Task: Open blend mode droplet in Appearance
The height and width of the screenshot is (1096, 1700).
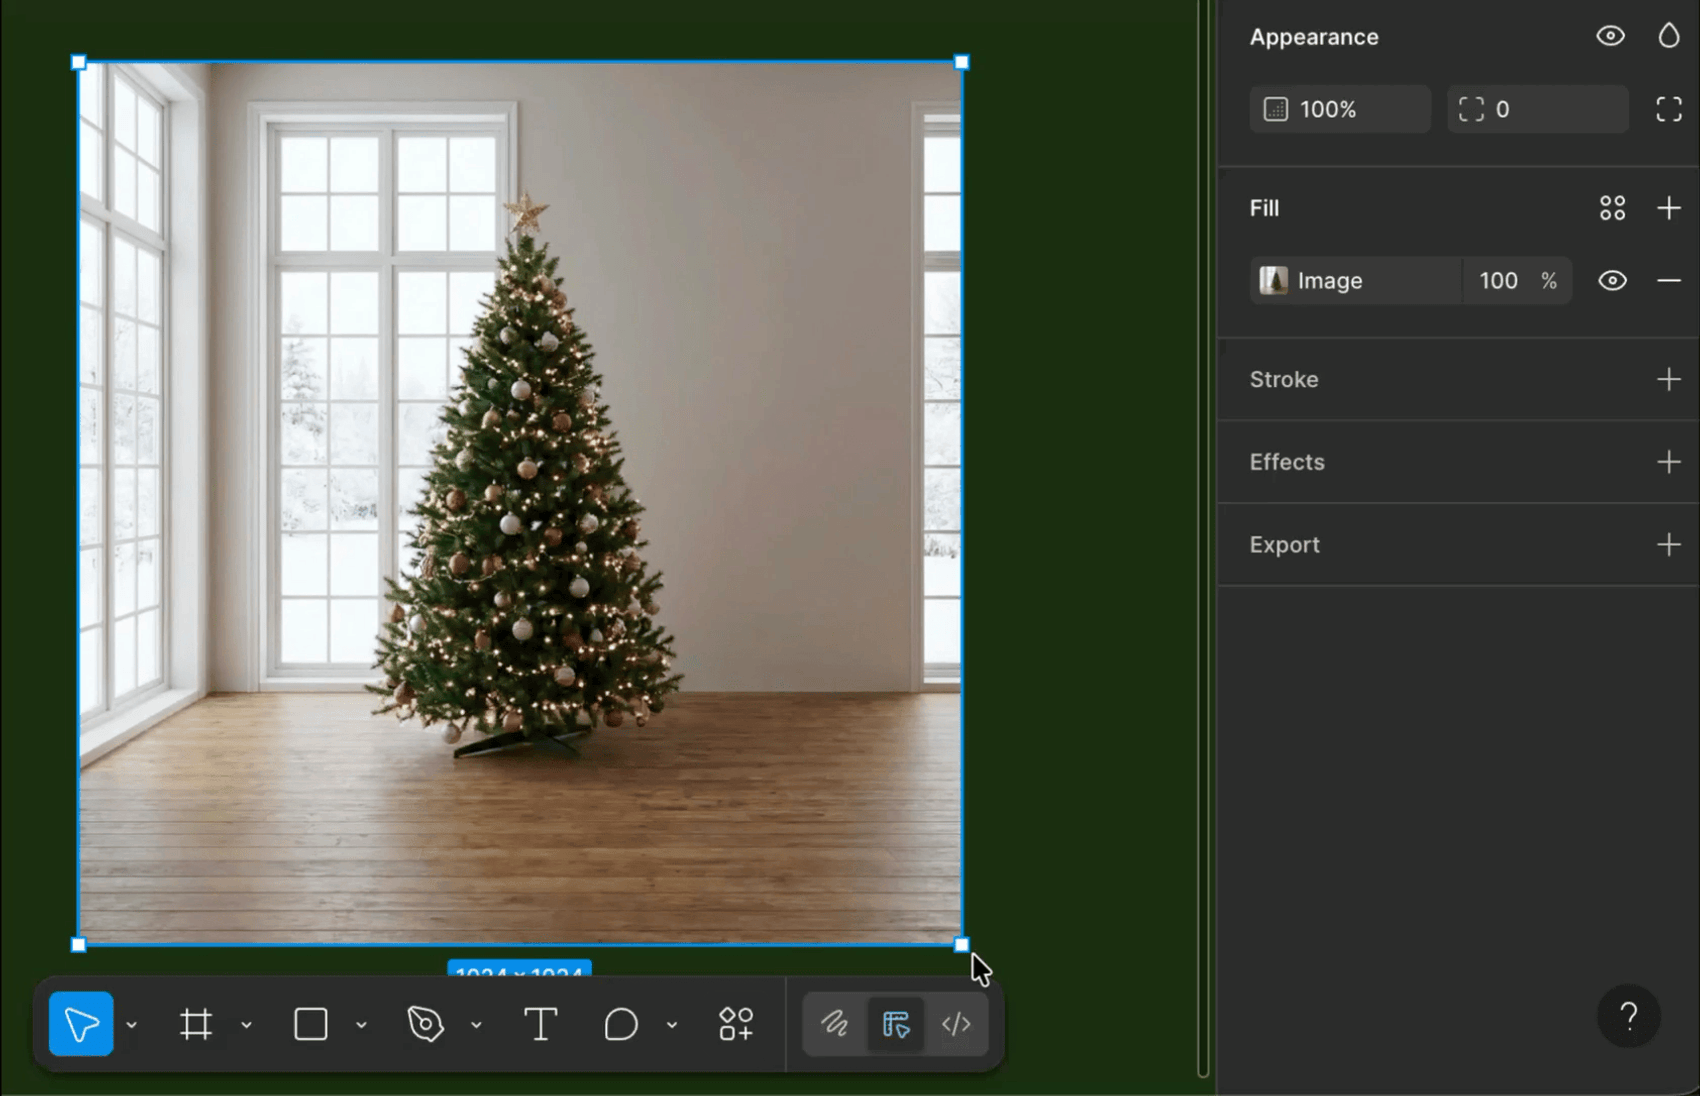Action: tap(1669, 36)
